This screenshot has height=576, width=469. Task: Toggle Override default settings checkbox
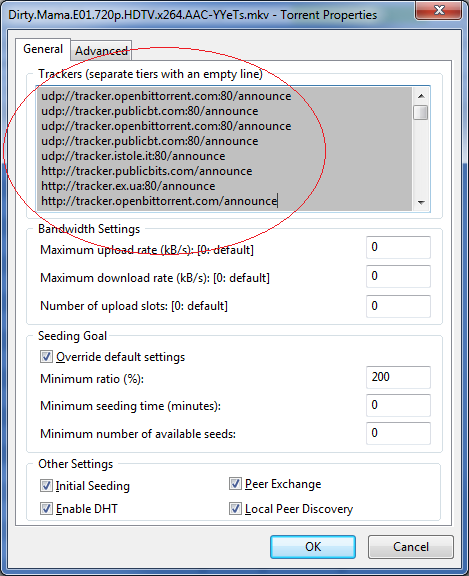[x=46, y=357]
